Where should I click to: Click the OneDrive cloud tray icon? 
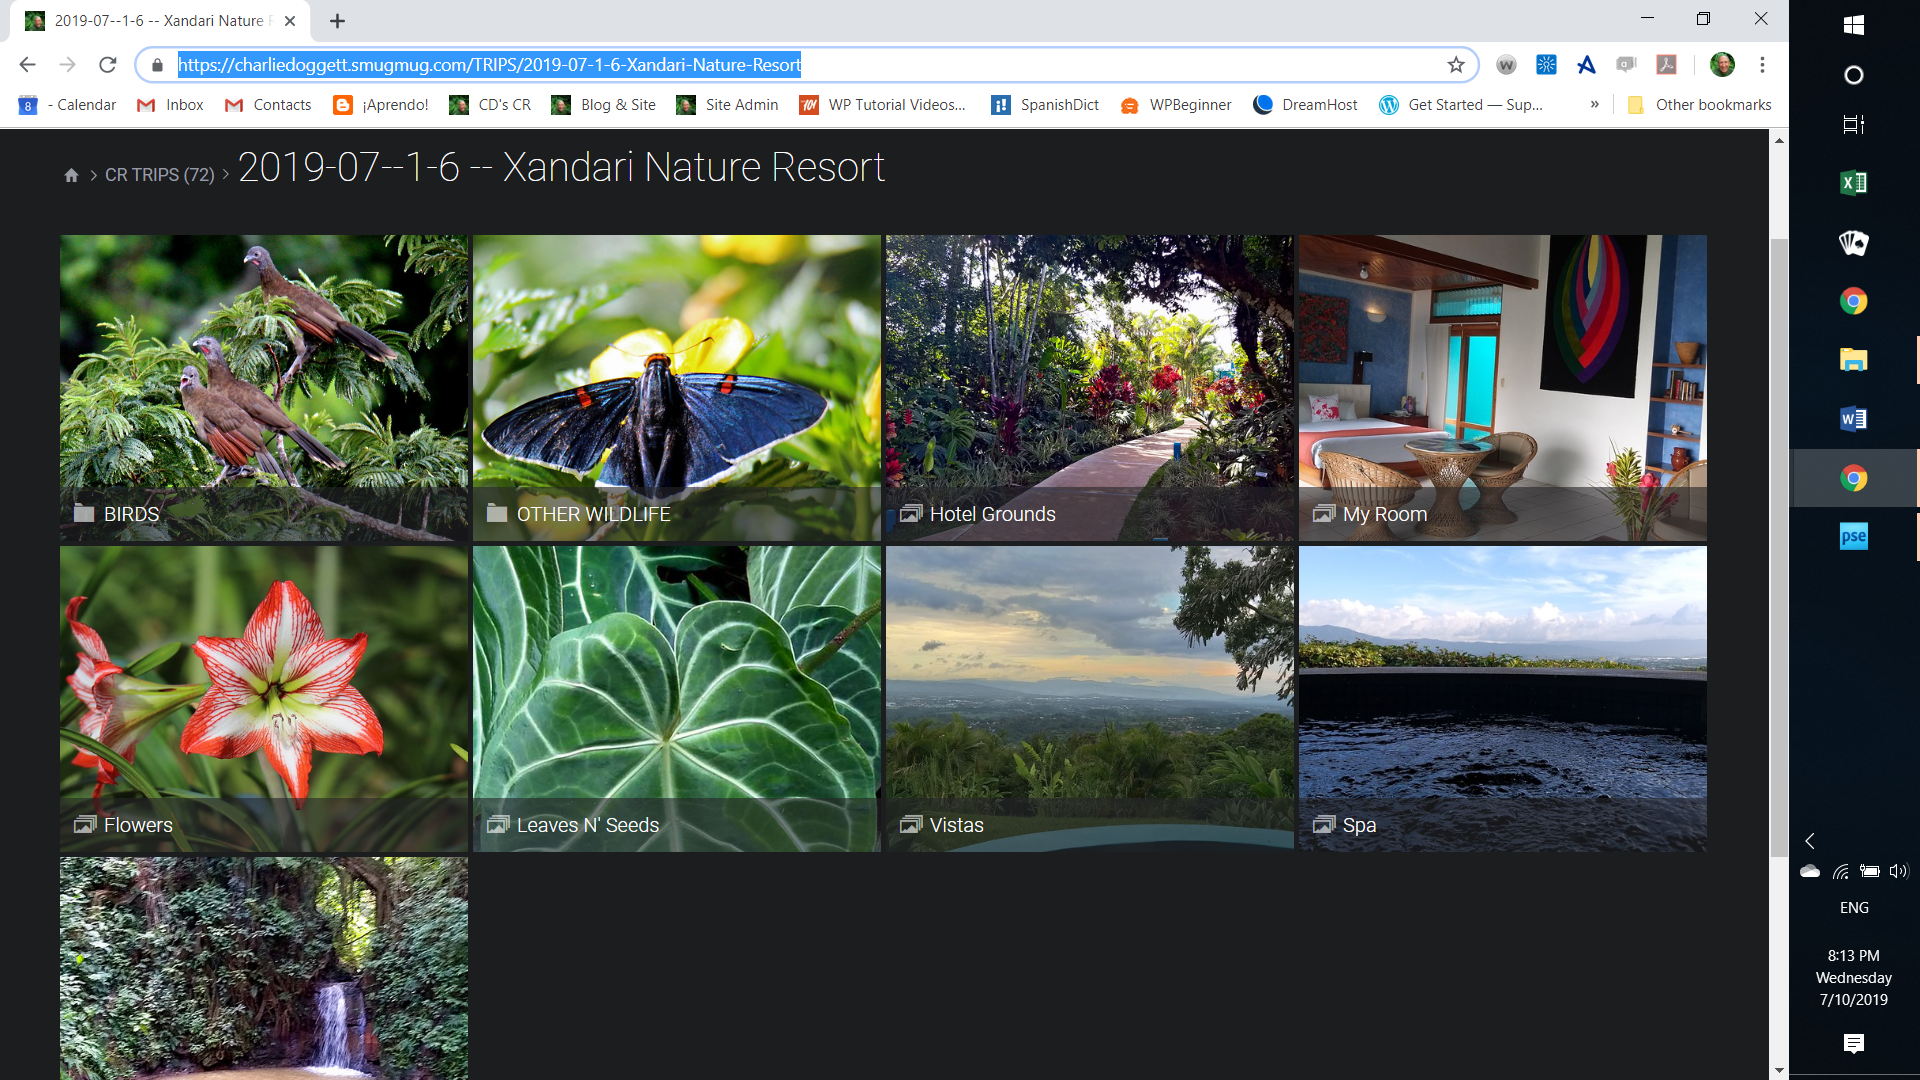1810,871
